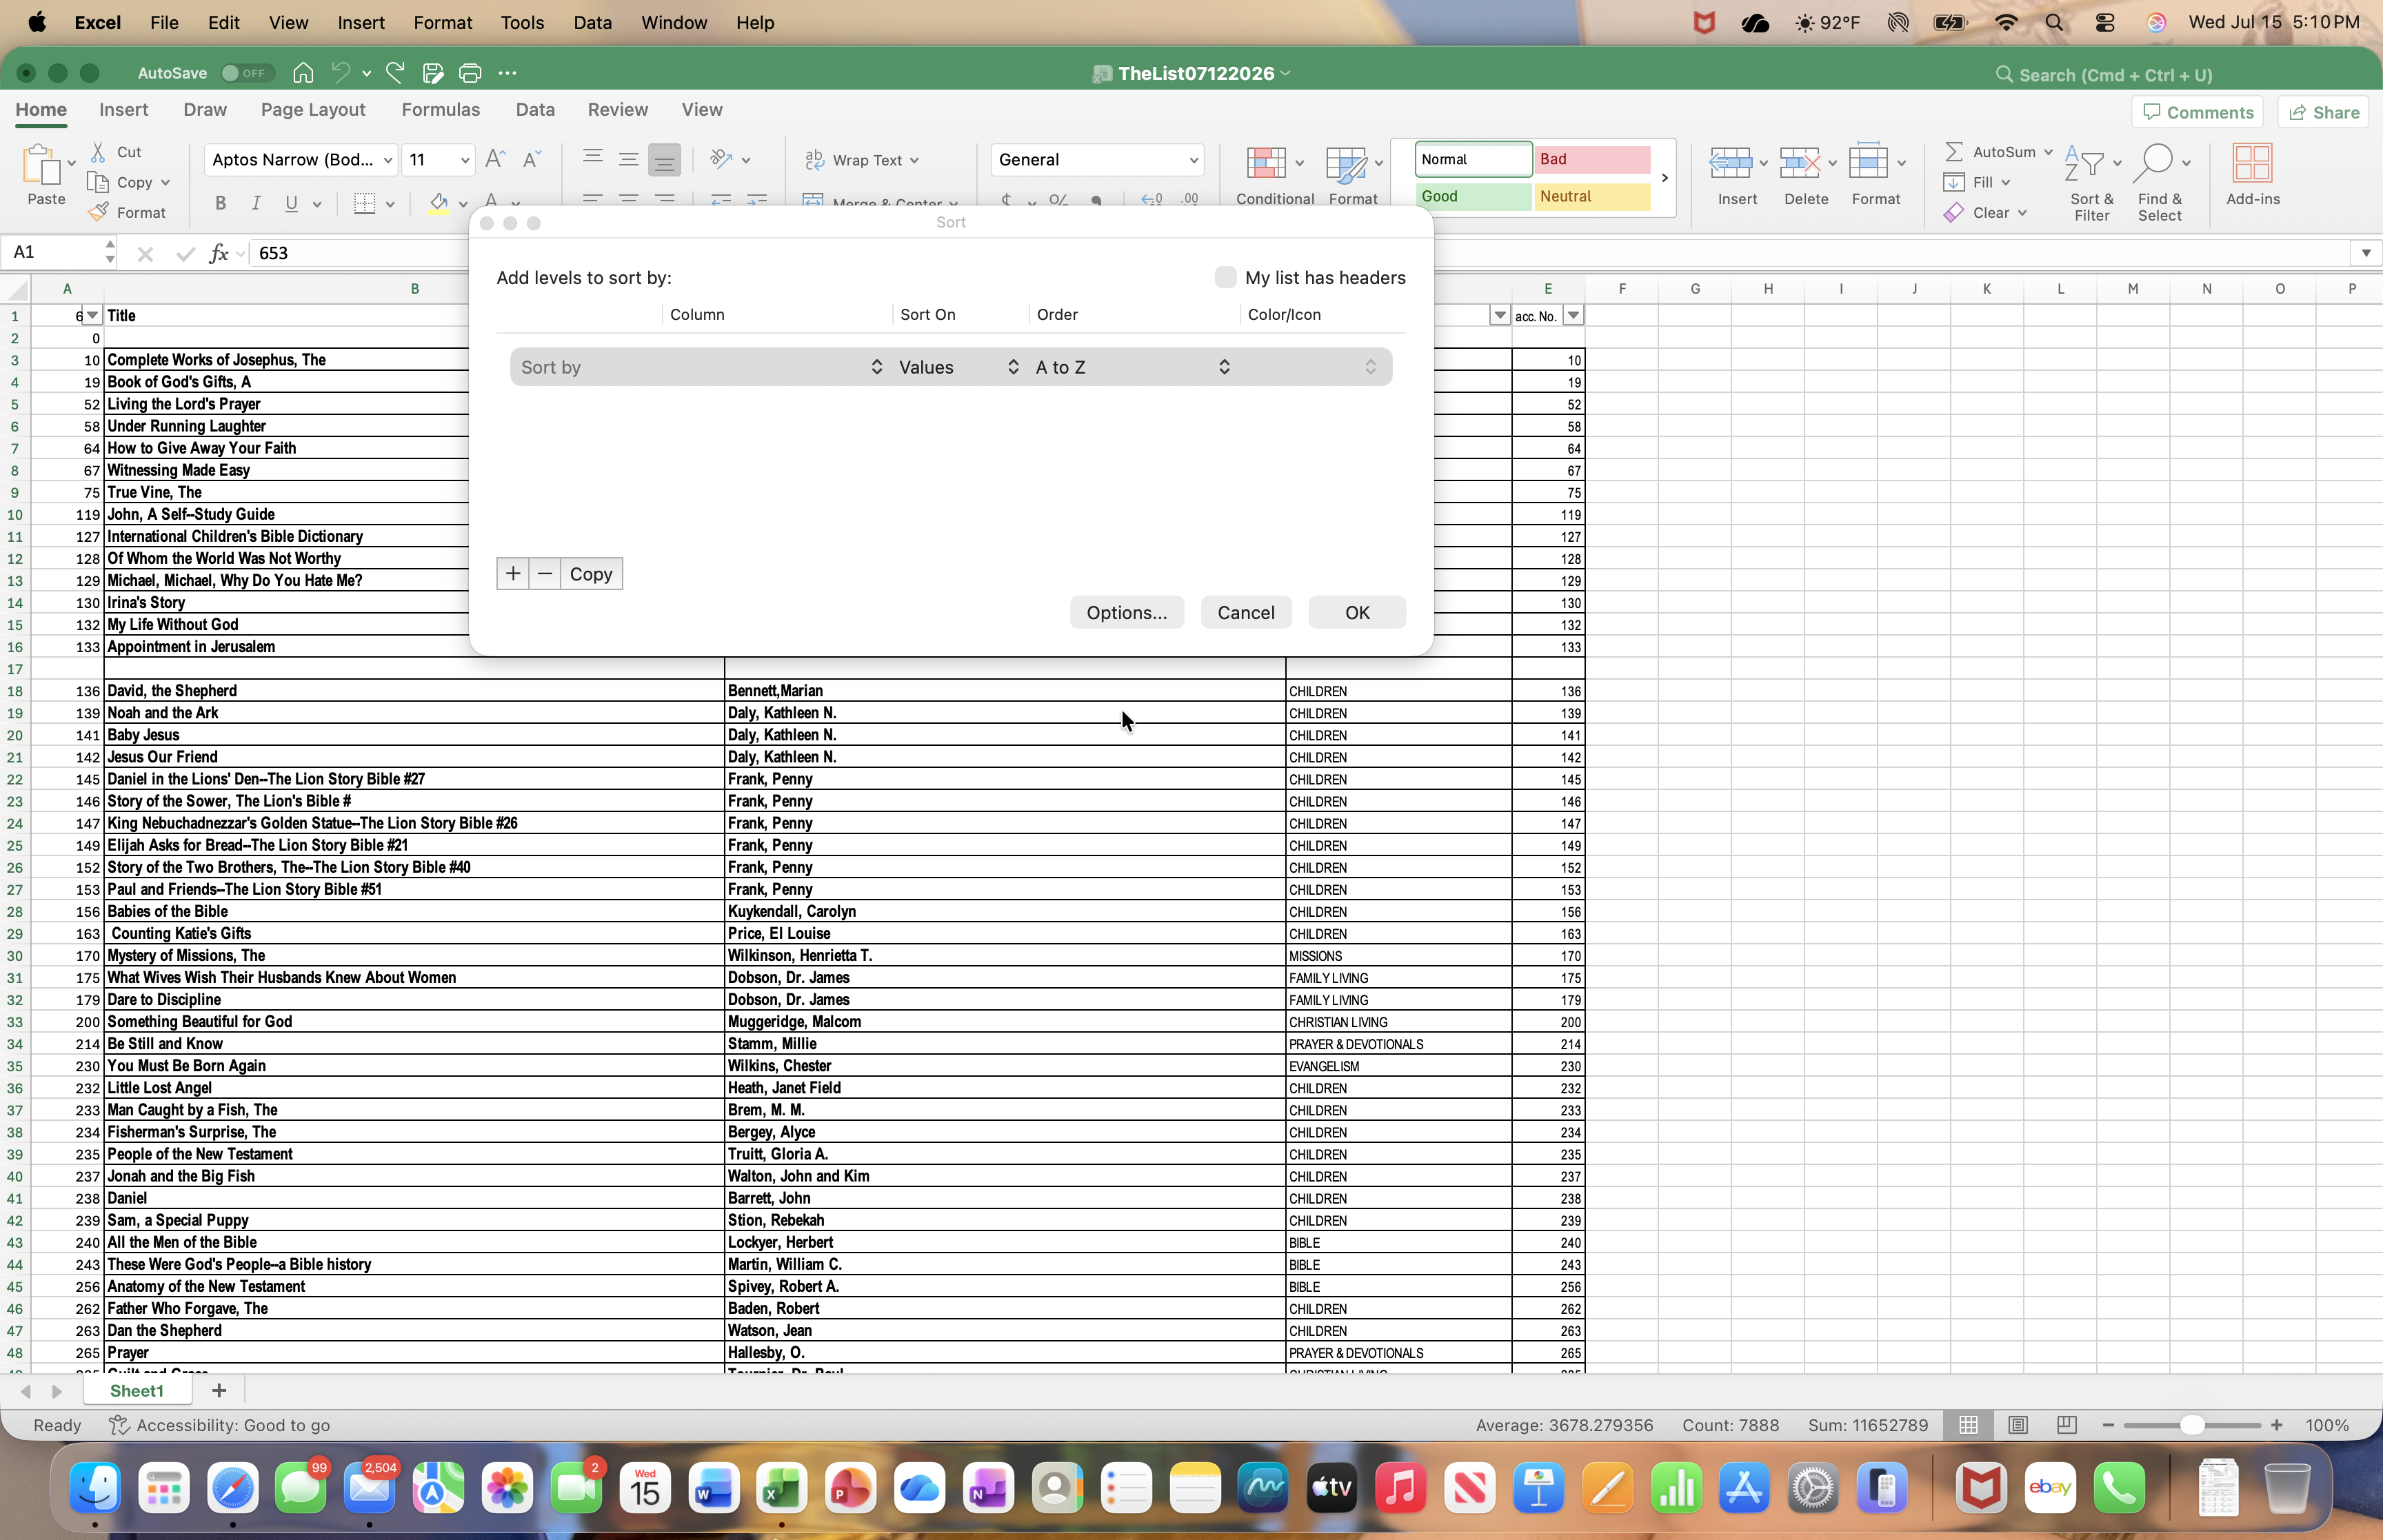Toggle AutoSave switch
The height and width of the screenshot is (1540, 2383).
coord(245,73)
